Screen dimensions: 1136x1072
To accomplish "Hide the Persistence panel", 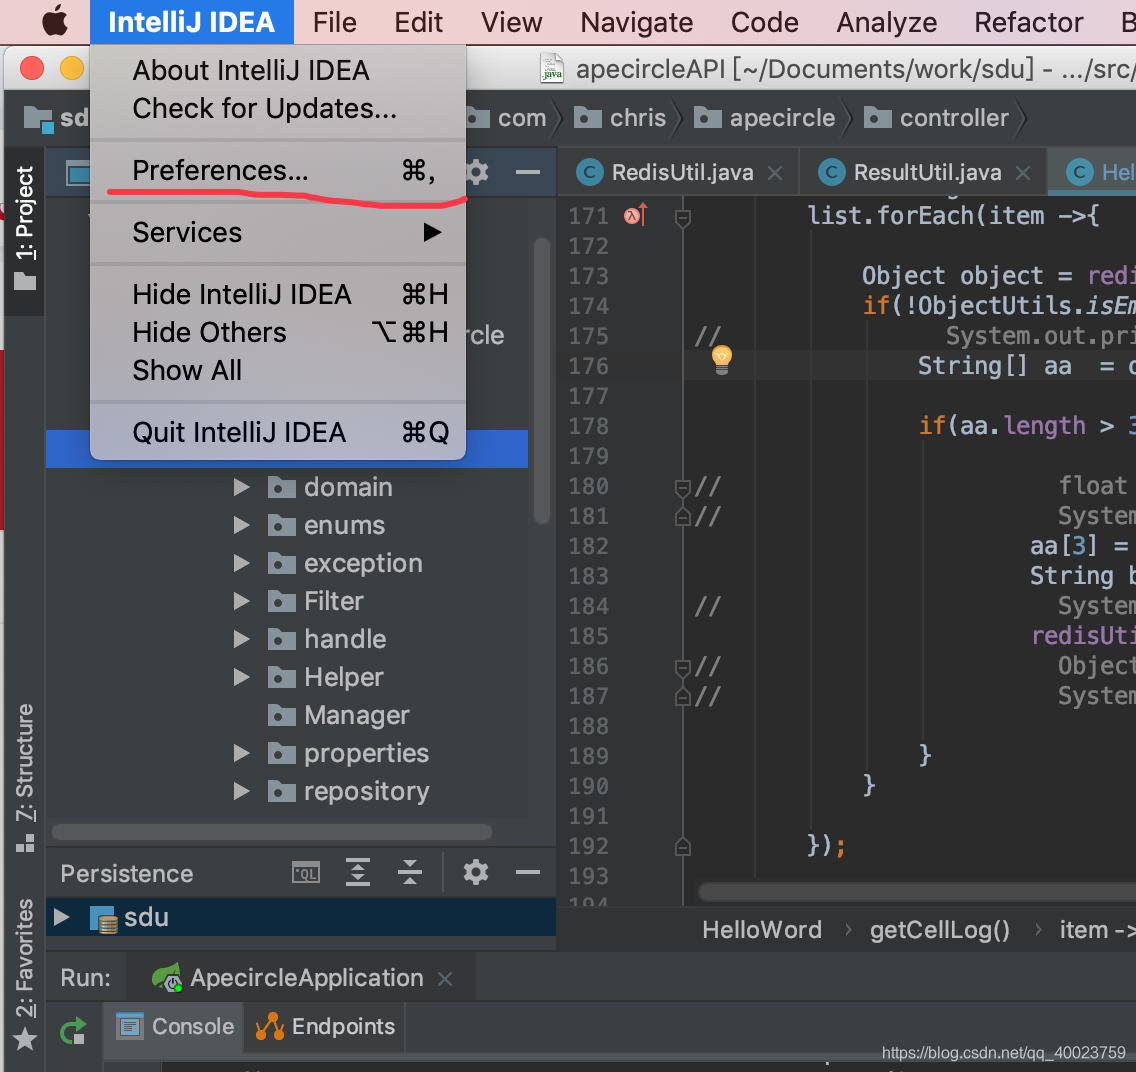I will [x=527, y=872].
